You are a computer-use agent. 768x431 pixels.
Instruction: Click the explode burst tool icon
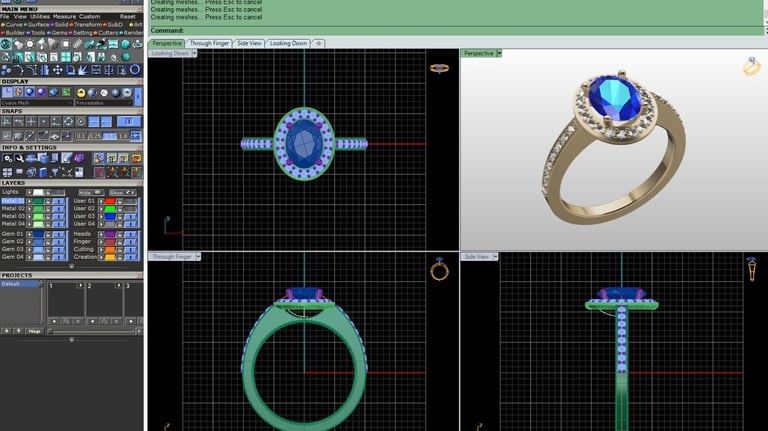click(x=82, y=70)
